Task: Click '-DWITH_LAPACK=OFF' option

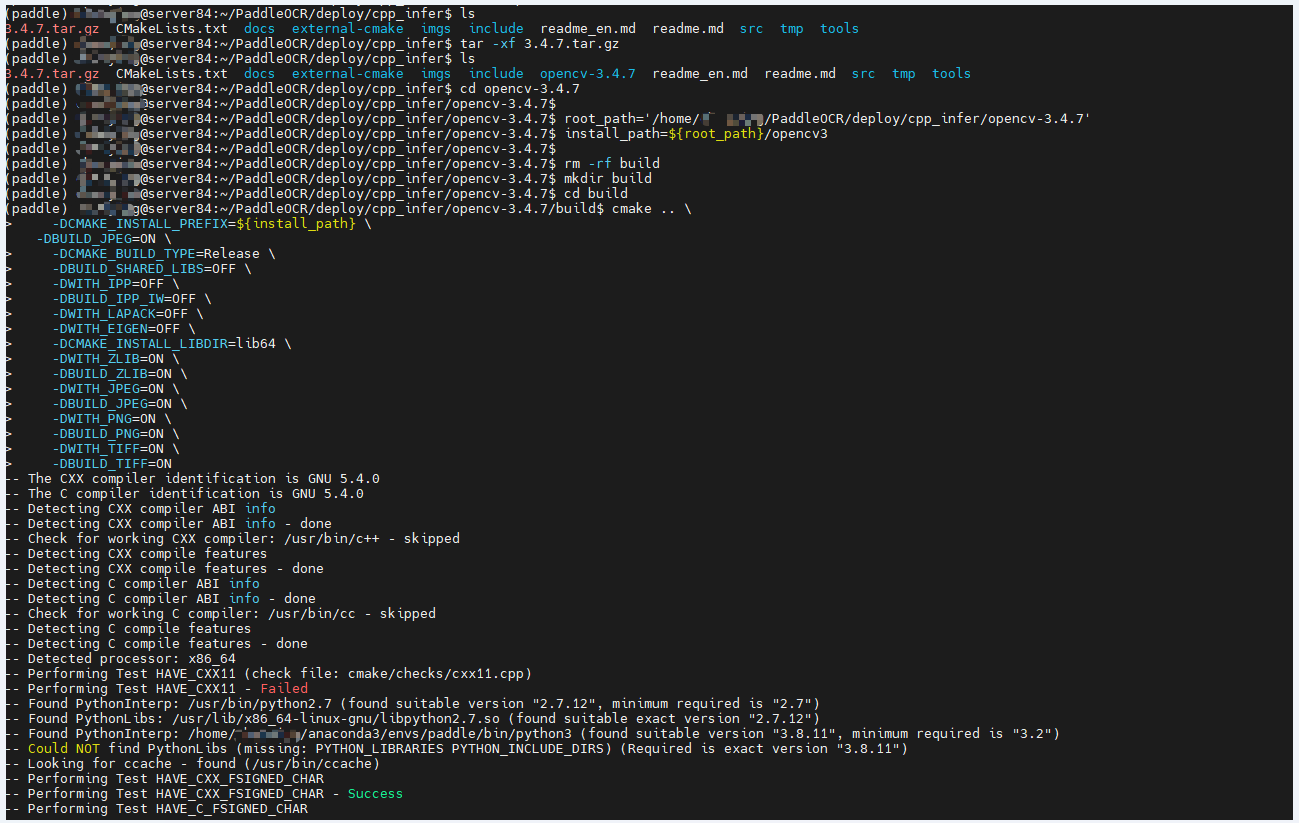Action: (x=120, y=314)
